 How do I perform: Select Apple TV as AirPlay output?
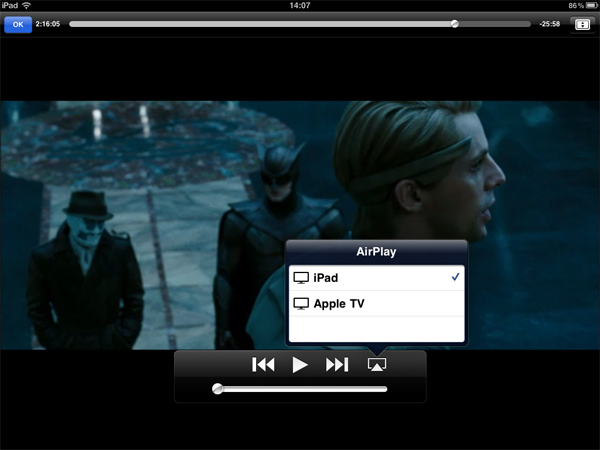tap(377, 303)
